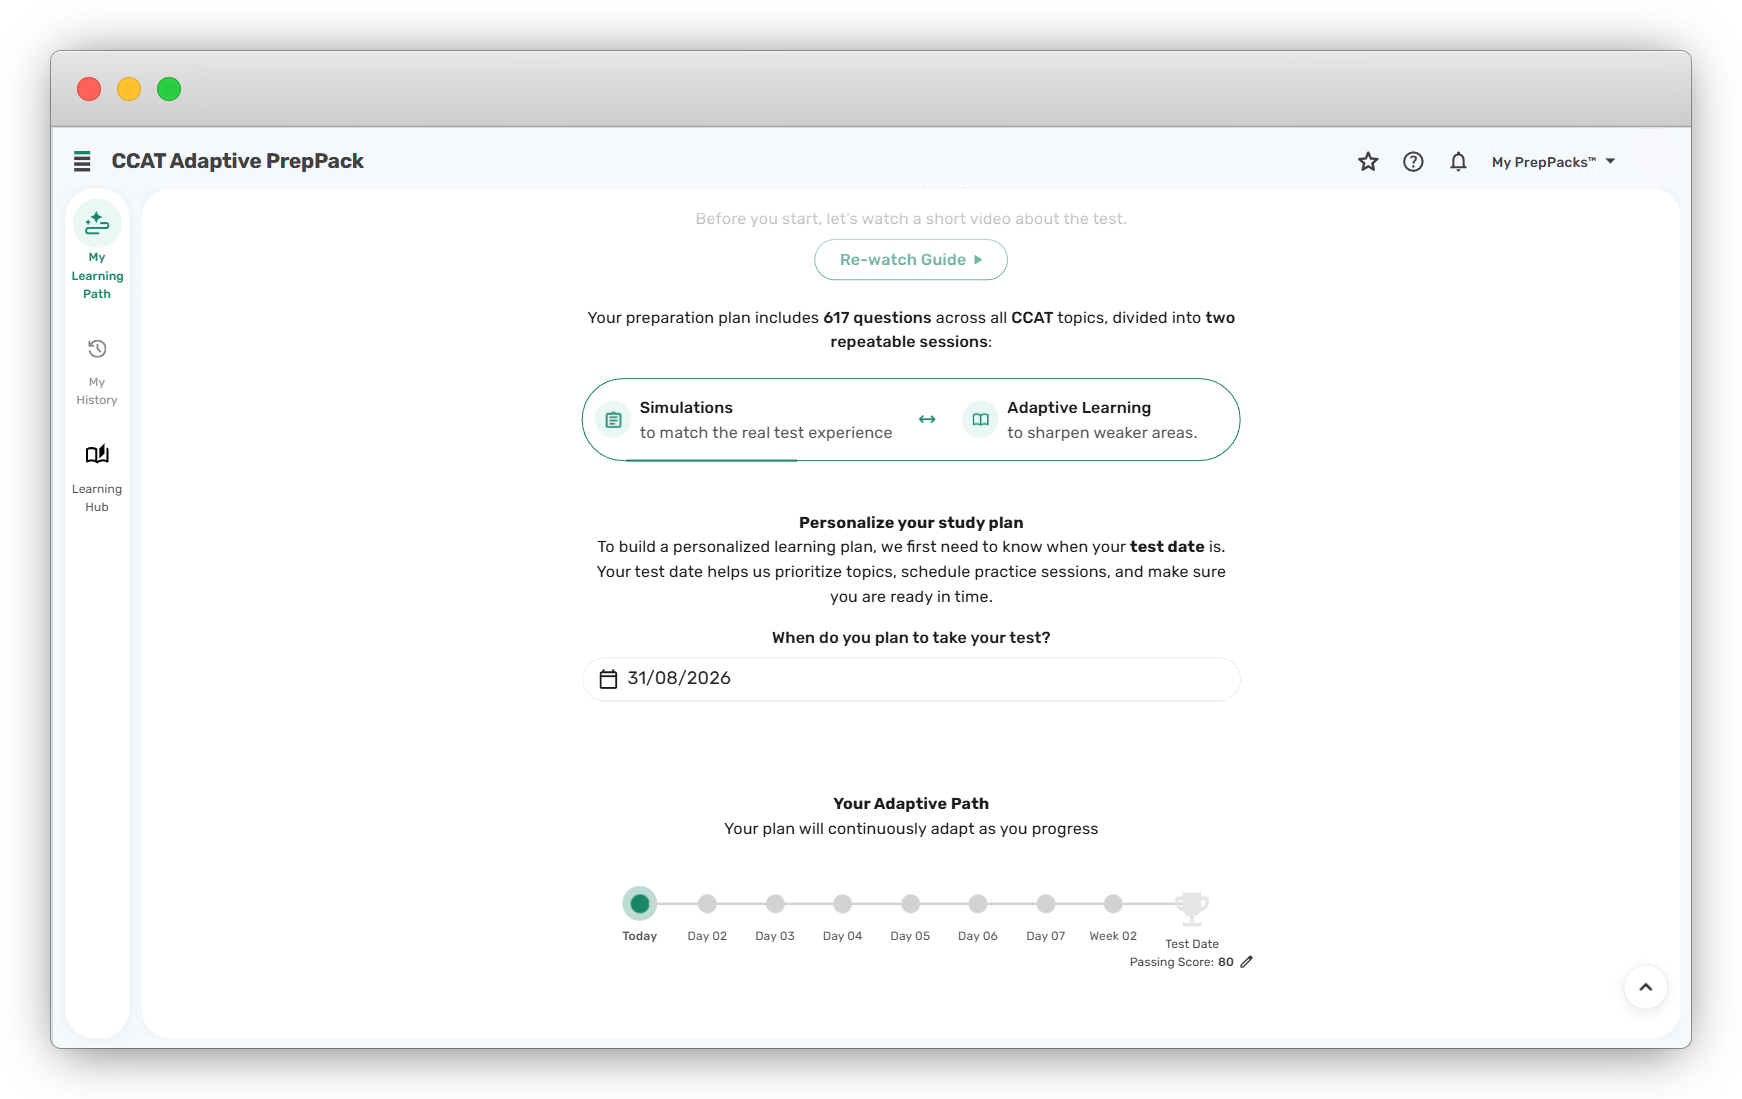Click the Simulations clipboard icon

(x=613, y=420)
